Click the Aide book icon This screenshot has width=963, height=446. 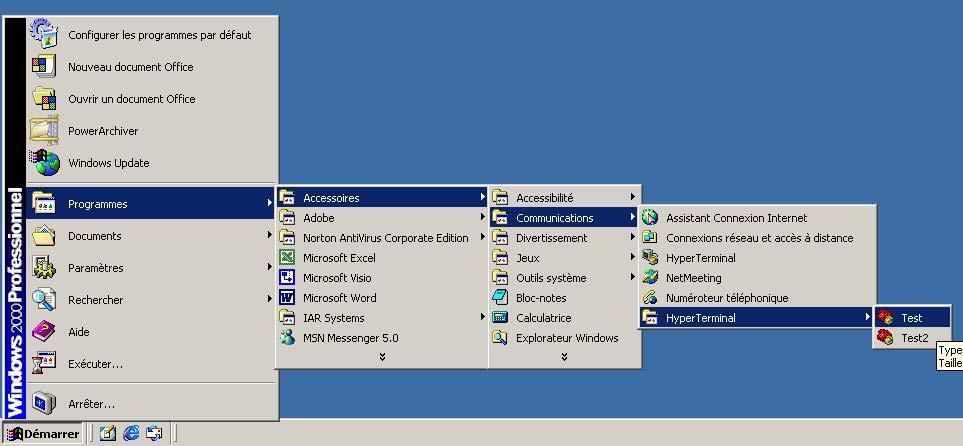point(44,332)
